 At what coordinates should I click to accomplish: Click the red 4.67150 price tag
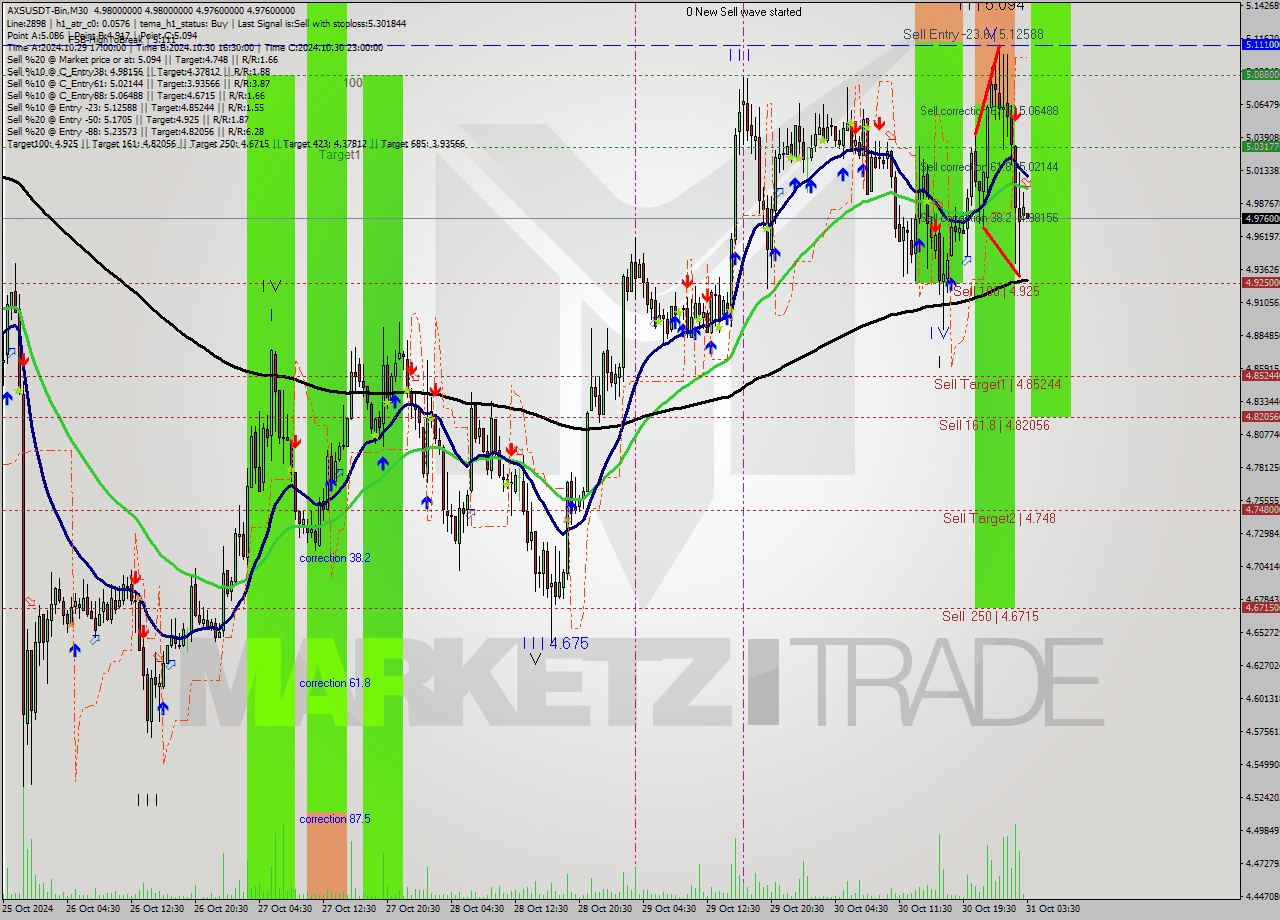tap(1261, 608)
